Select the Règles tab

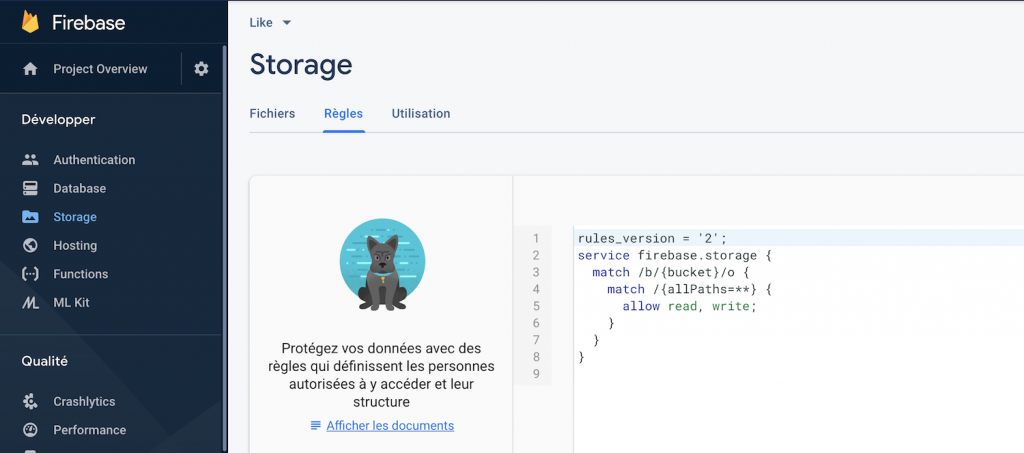pos(344,114)
